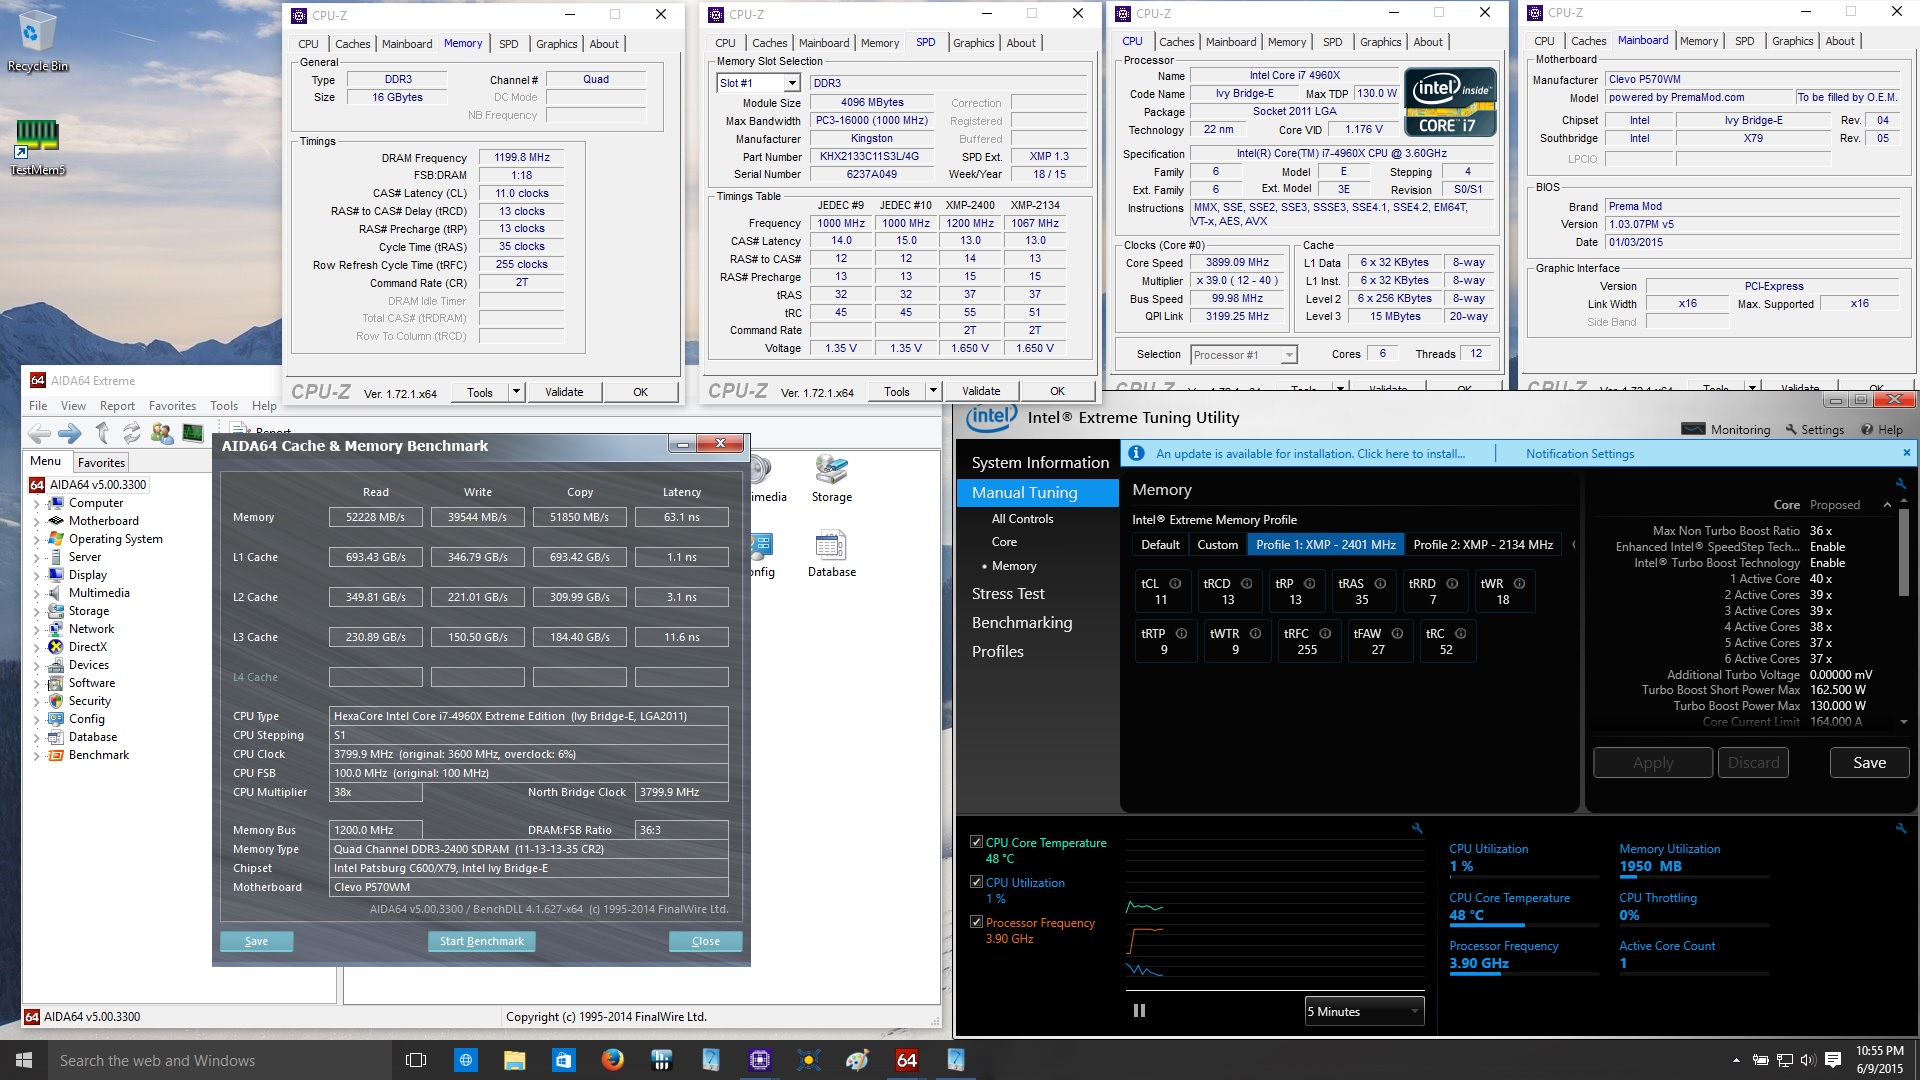Open the Stress Test section in XTU
This screenshot has width=1920, height=1080.
coord(1008,593)
